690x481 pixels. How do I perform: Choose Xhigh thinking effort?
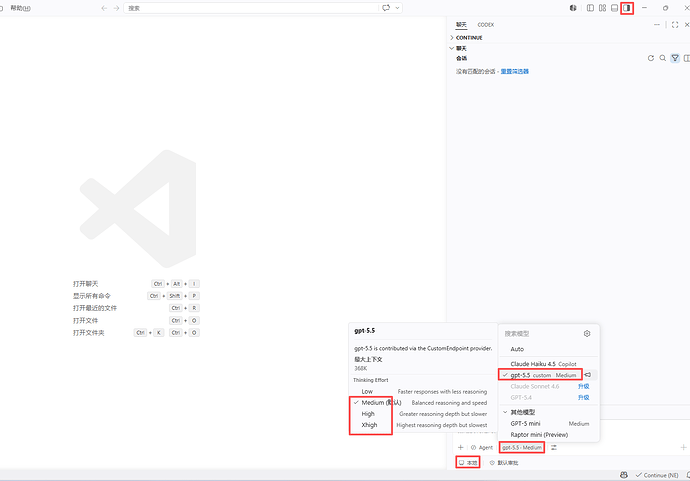tap(422, 425)
